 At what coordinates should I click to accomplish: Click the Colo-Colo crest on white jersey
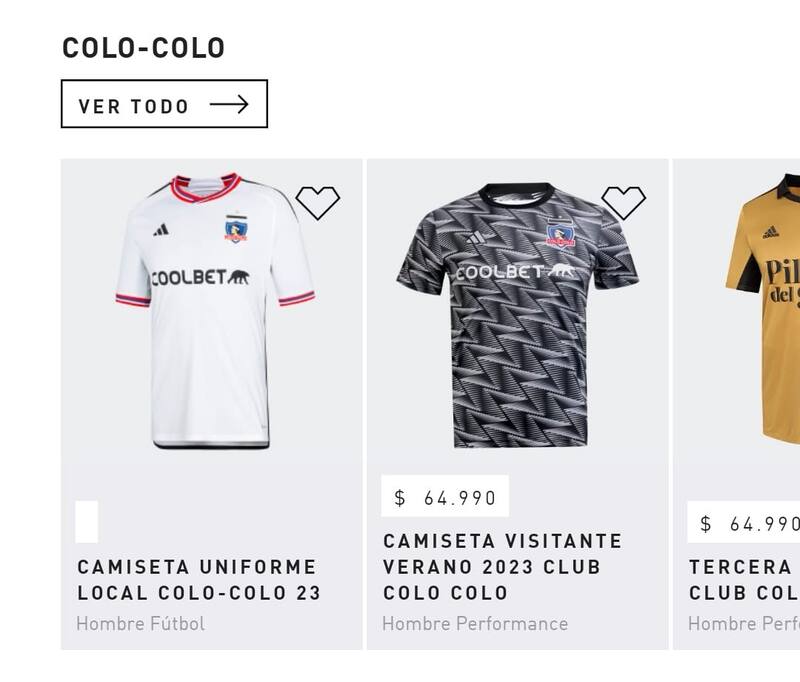tap(238, 229)
